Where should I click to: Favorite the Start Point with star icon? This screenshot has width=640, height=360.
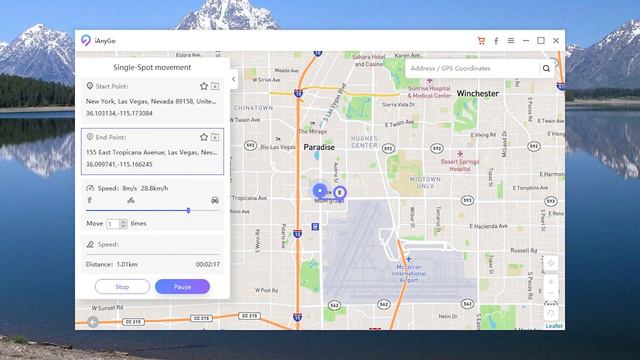click(204, 86)
